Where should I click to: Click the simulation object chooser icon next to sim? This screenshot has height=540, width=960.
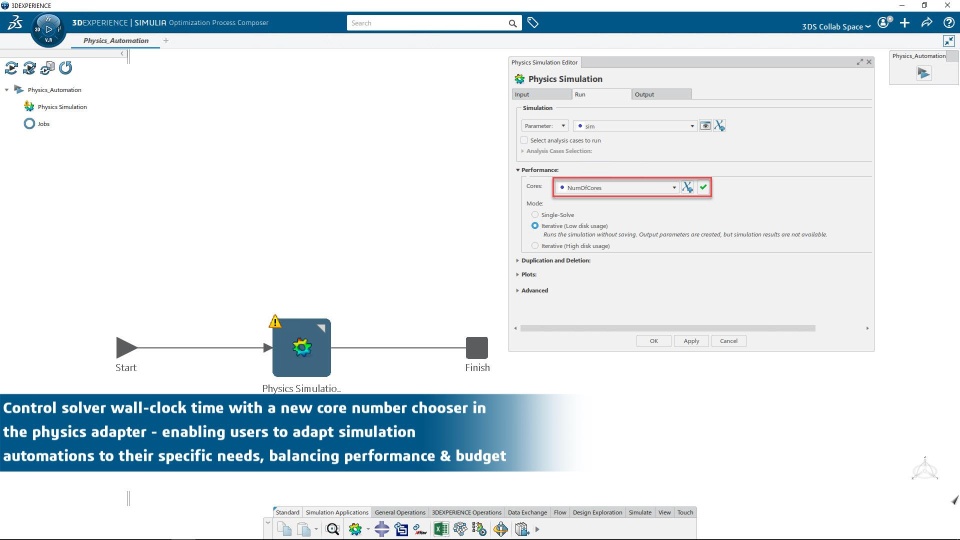[x=705, y=126]
